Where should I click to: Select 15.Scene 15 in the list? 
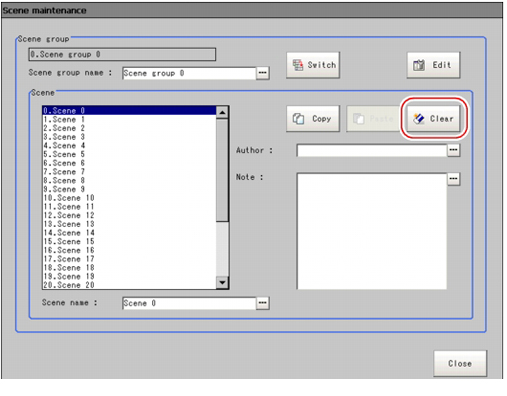129,241
